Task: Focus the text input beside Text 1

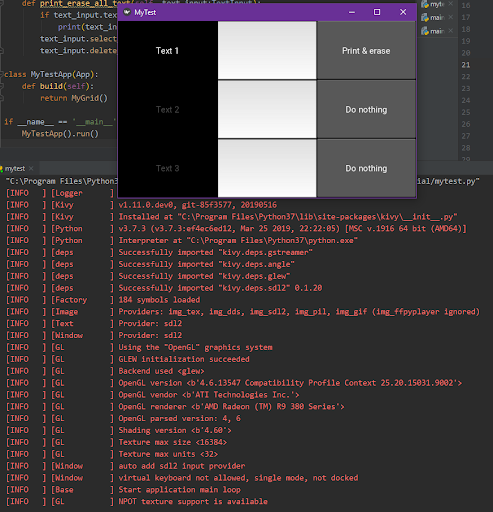Action: (267, 50)
